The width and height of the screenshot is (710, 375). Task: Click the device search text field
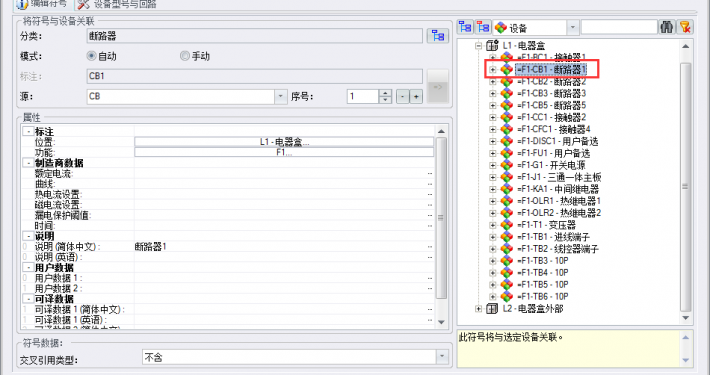(619, 27)
